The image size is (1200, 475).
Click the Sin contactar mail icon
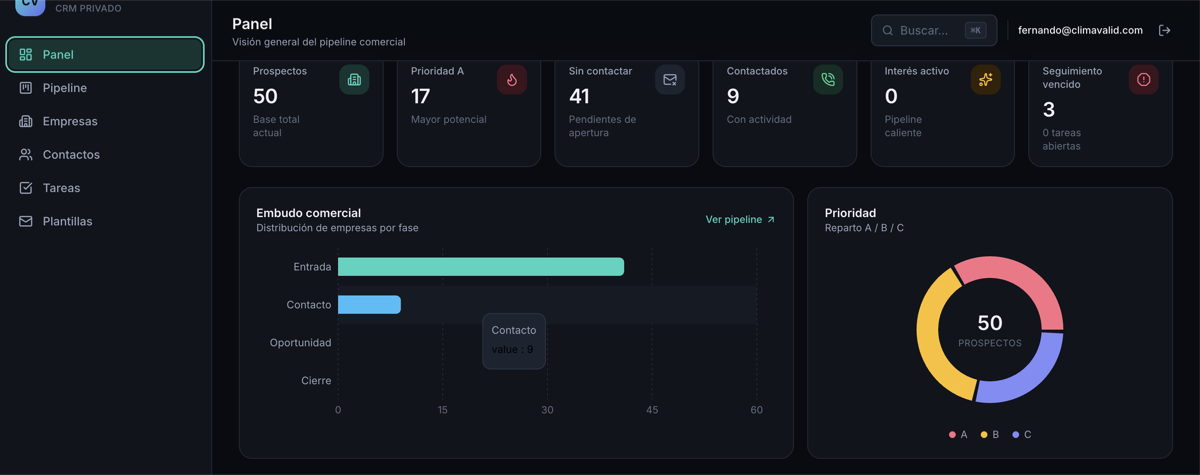(x=670, y=80)
